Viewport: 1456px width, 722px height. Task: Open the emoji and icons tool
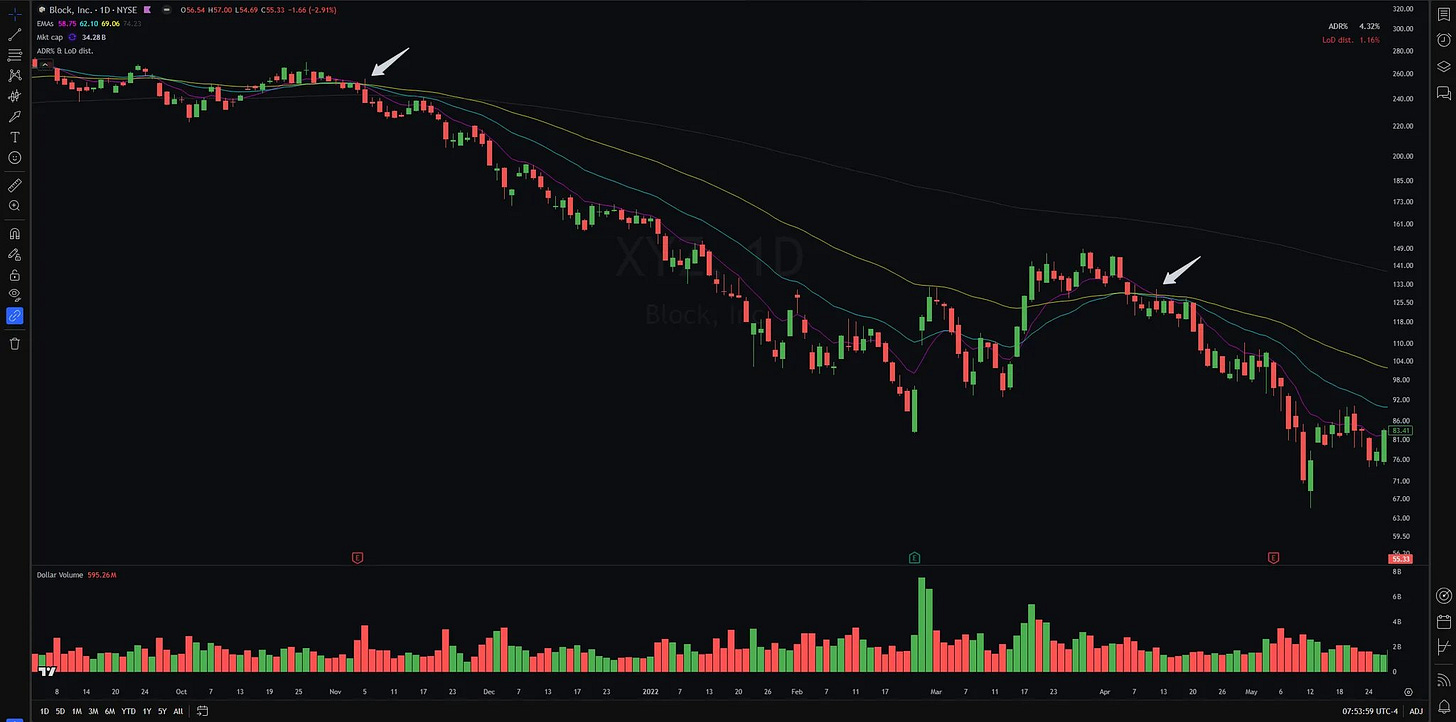point(15,158)
